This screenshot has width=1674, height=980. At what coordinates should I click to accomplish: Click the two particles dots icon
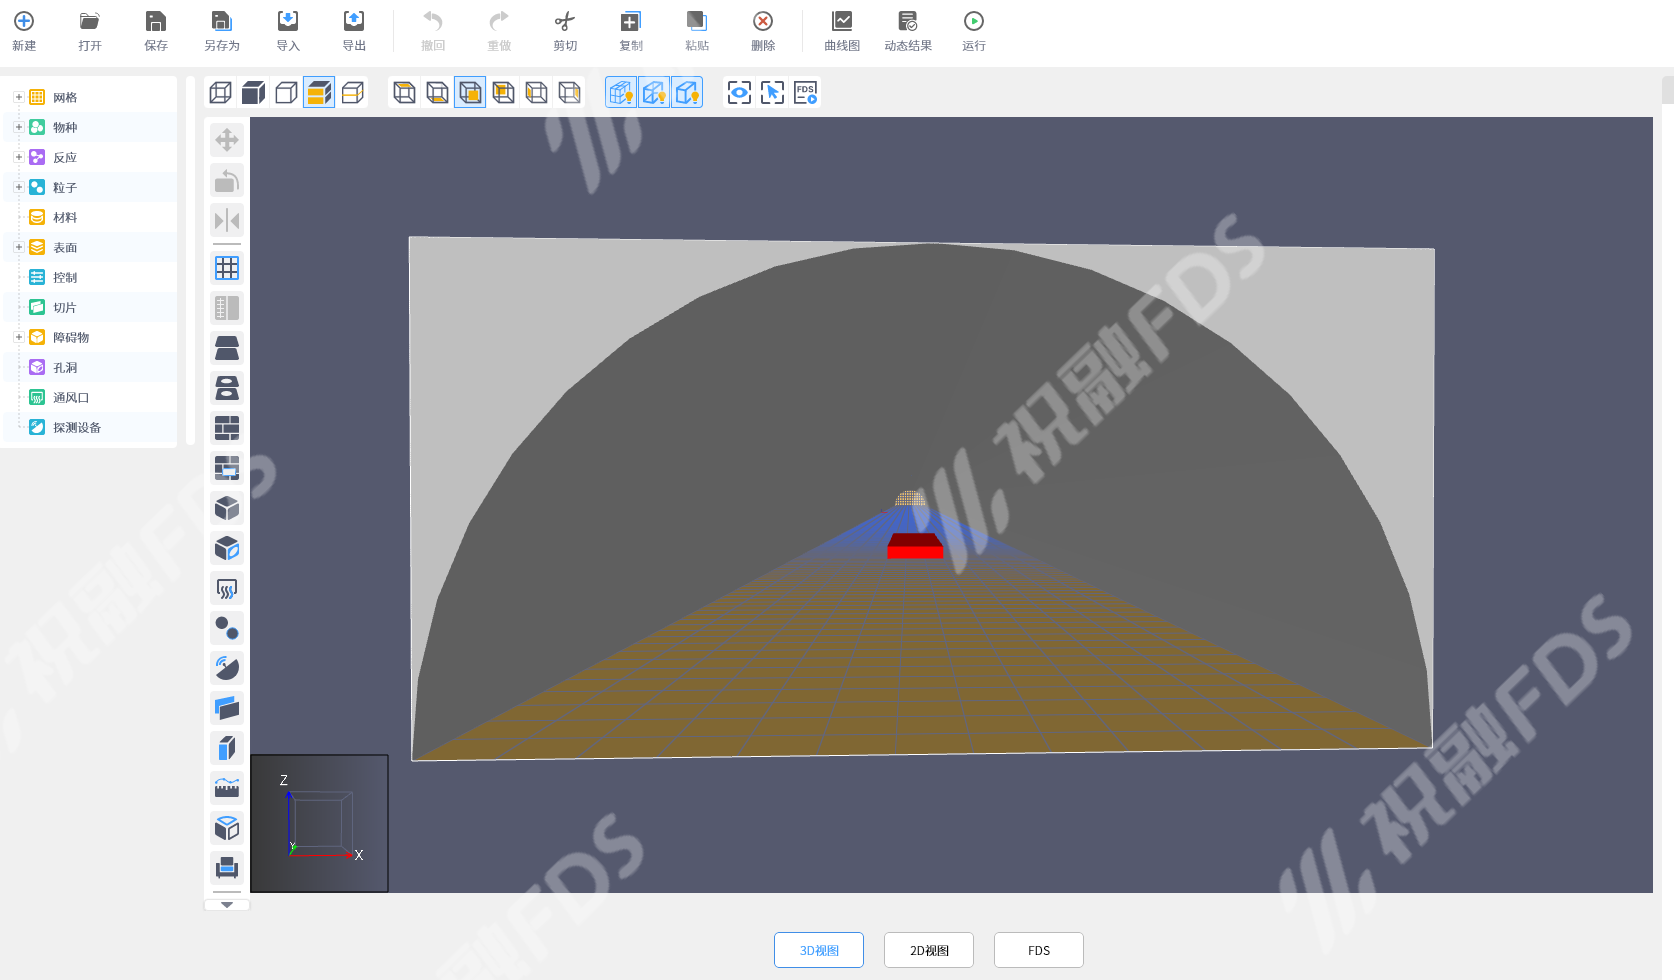point(227,628)
